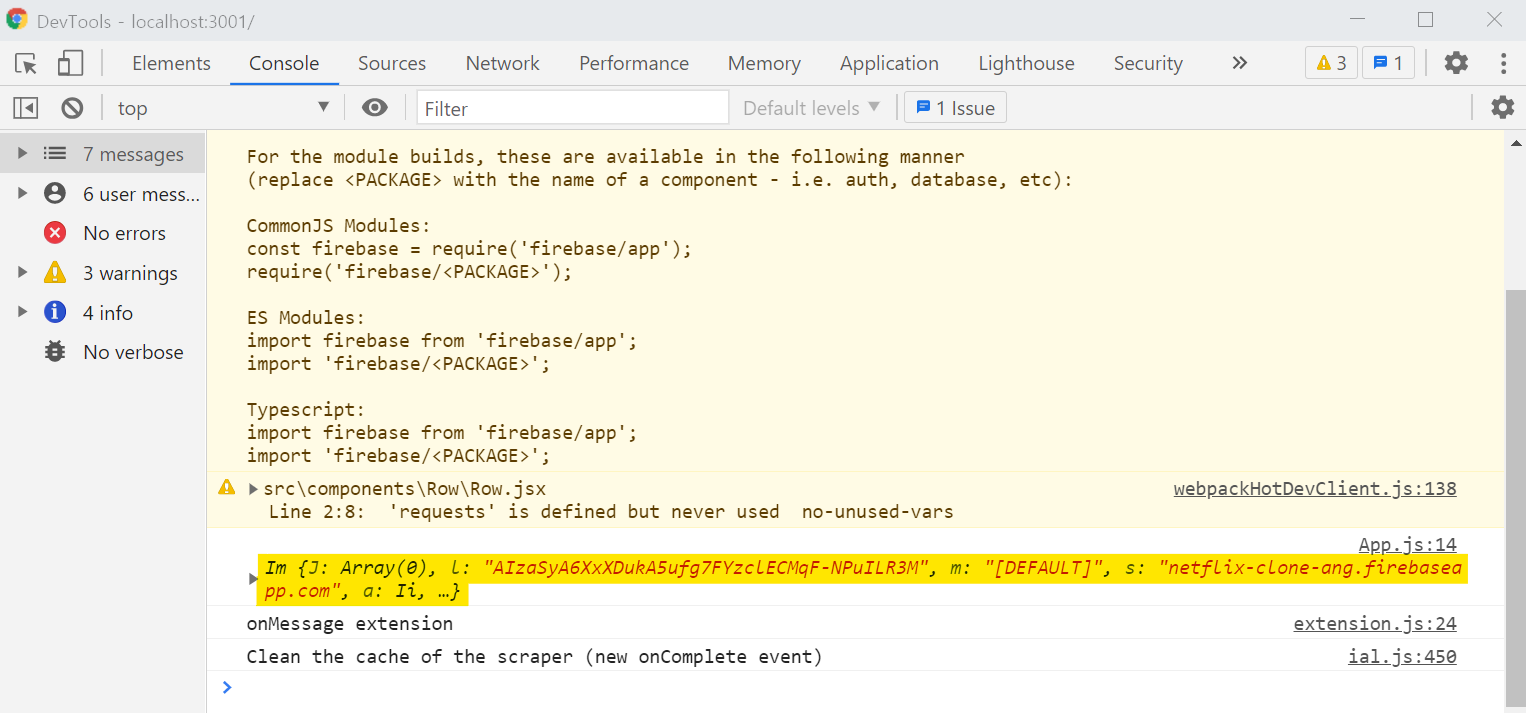This screenshot has width=1526, height=713.
Task: Activate the inspect element picker icon
Action: [27, 64]
